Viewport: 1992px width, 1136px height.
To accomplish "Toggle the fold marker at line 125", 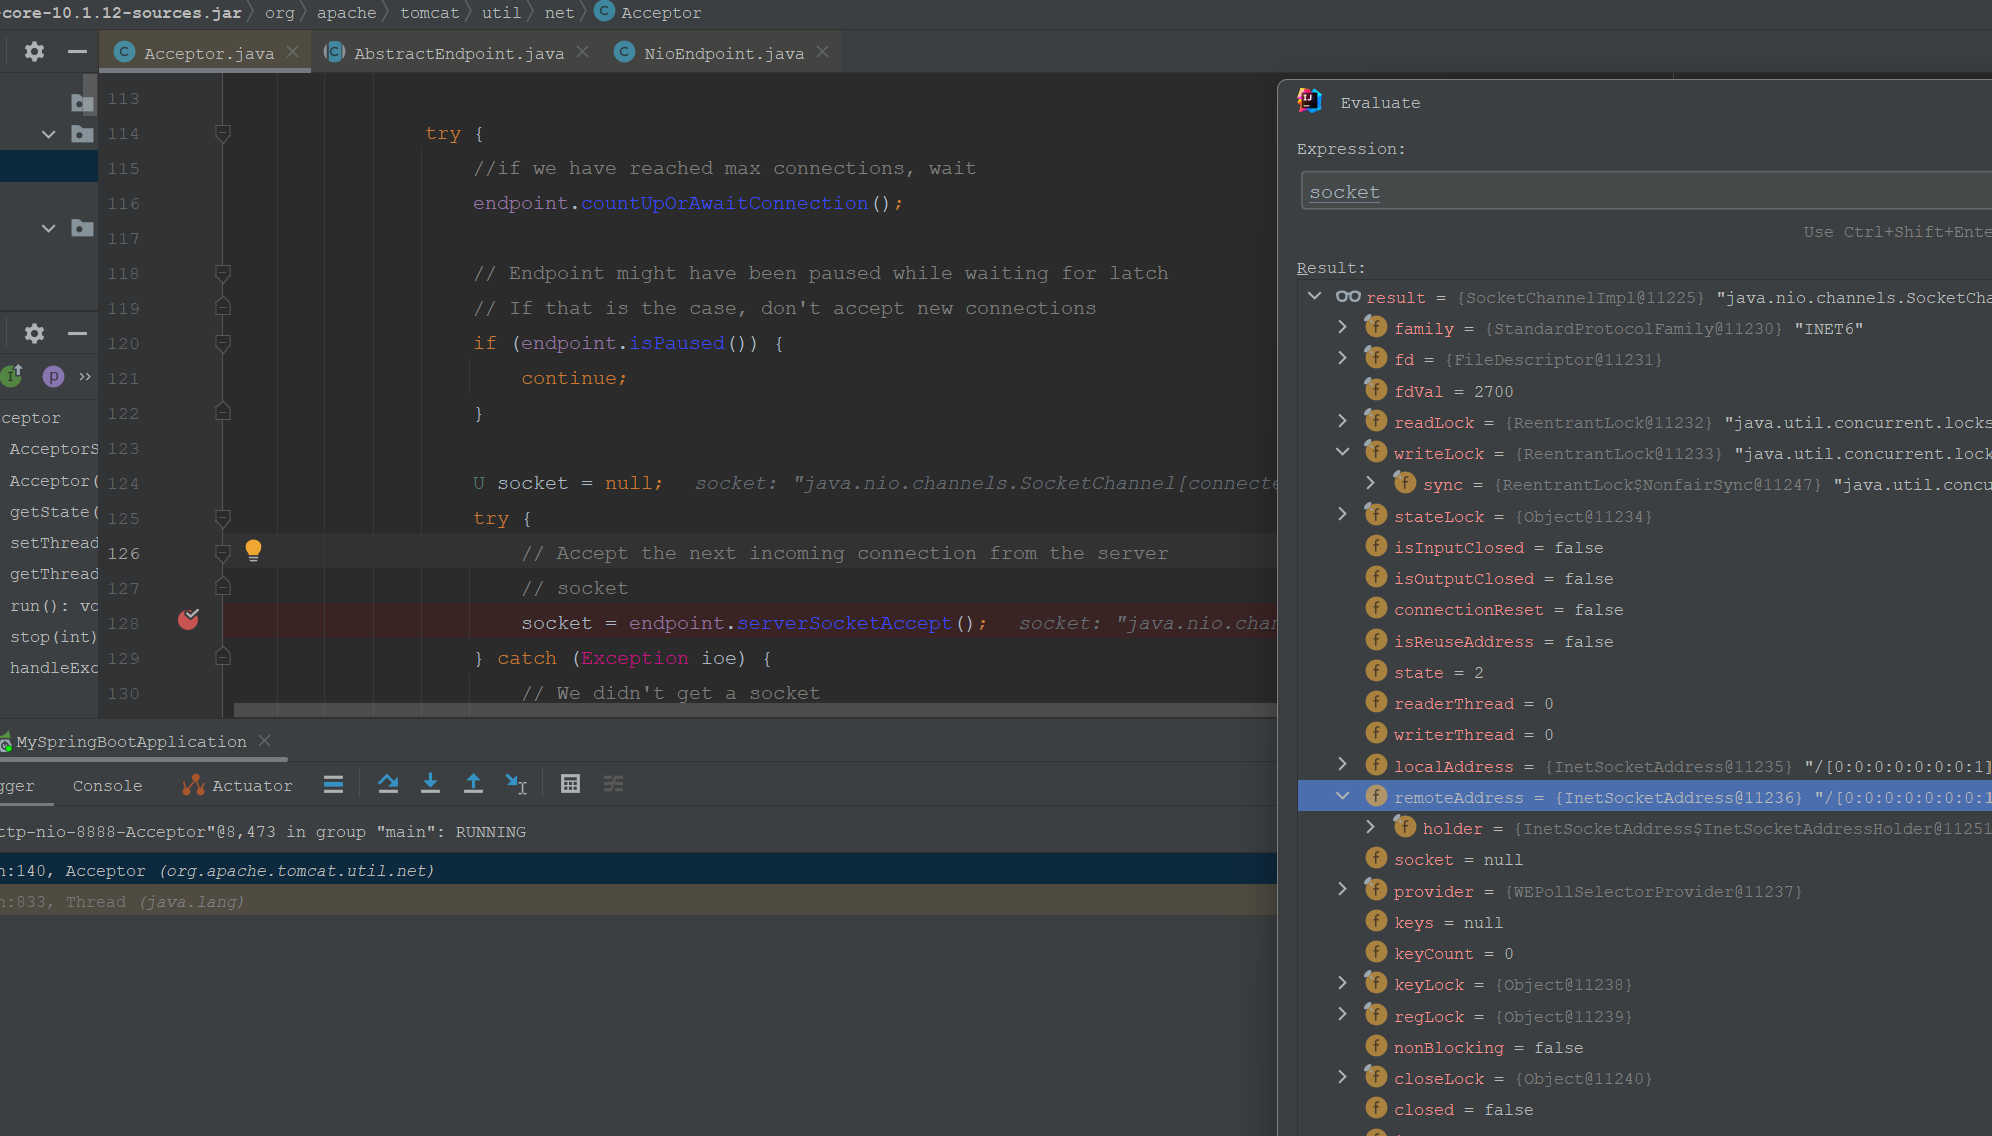I will point(223,518).
